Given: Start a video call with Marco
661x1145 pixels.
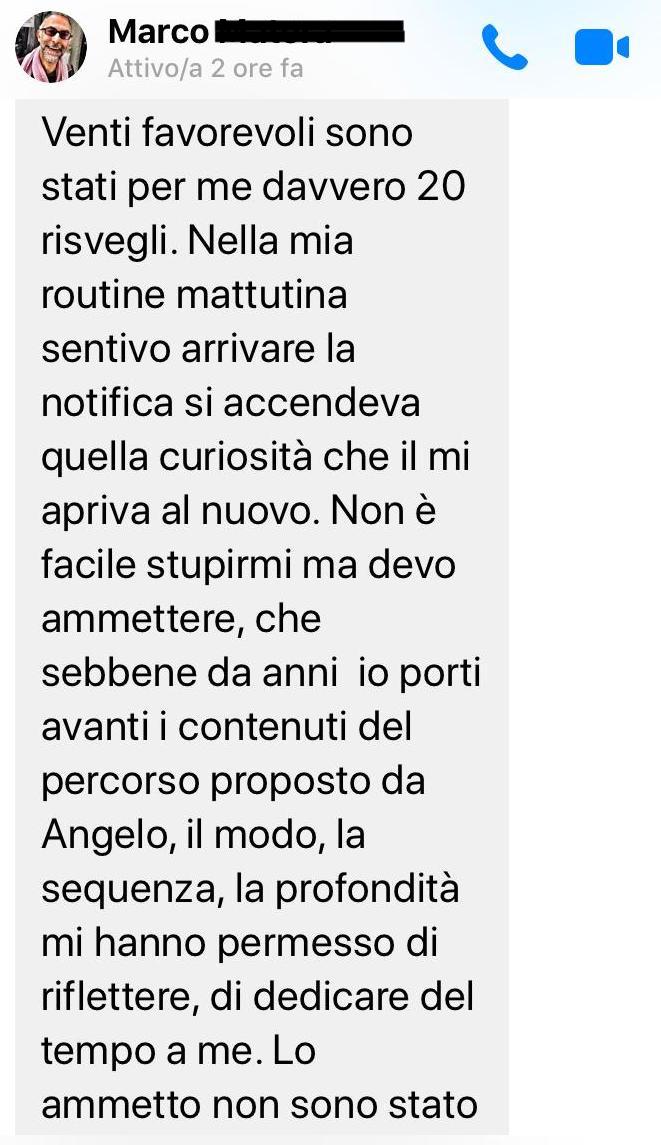Looking at the screenshot, I should pos(602,47).
